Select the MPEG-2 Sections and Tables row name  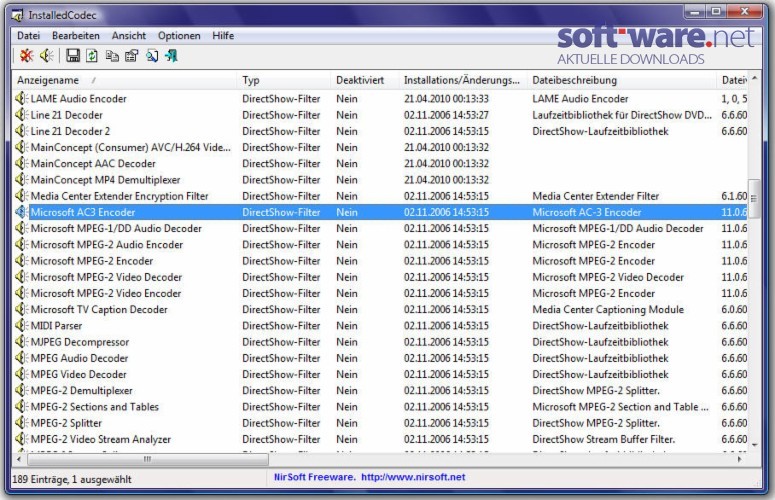pyautogui.click(x=94, y=407)
